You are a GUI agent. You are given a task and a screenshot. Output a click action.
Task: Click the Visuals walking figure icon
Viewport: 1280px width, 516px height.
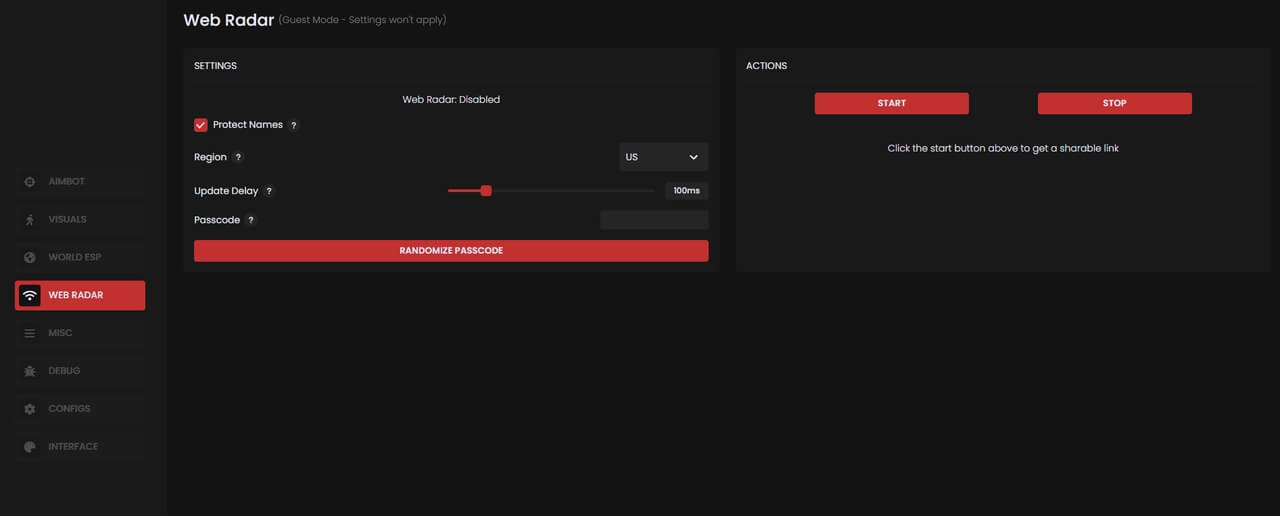[30, 220]
